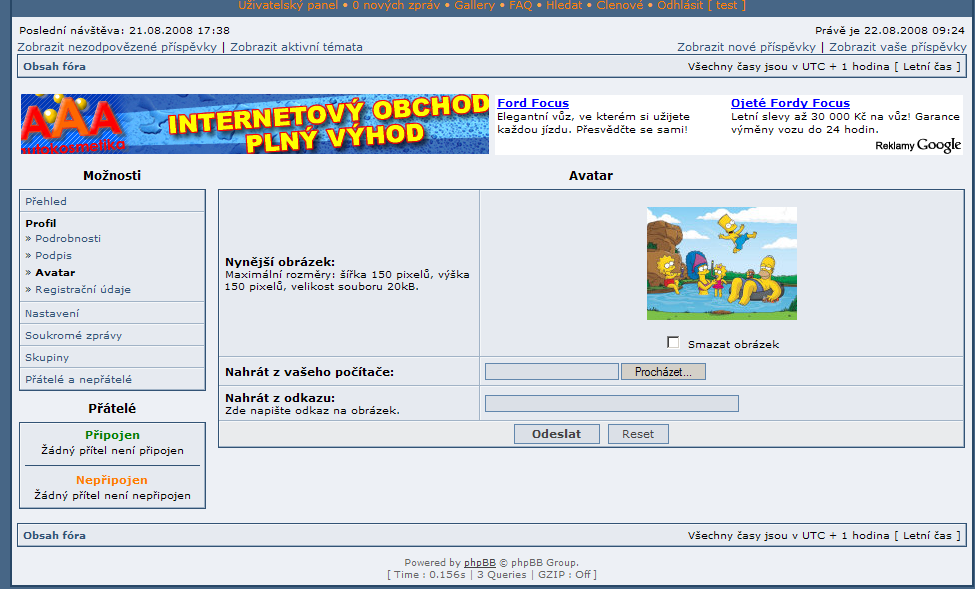This screenshot has height=589, width=975.
Task: Tick the Smazat obrázek checkbox
Action: pyautogui.click(x=673, y=343)
